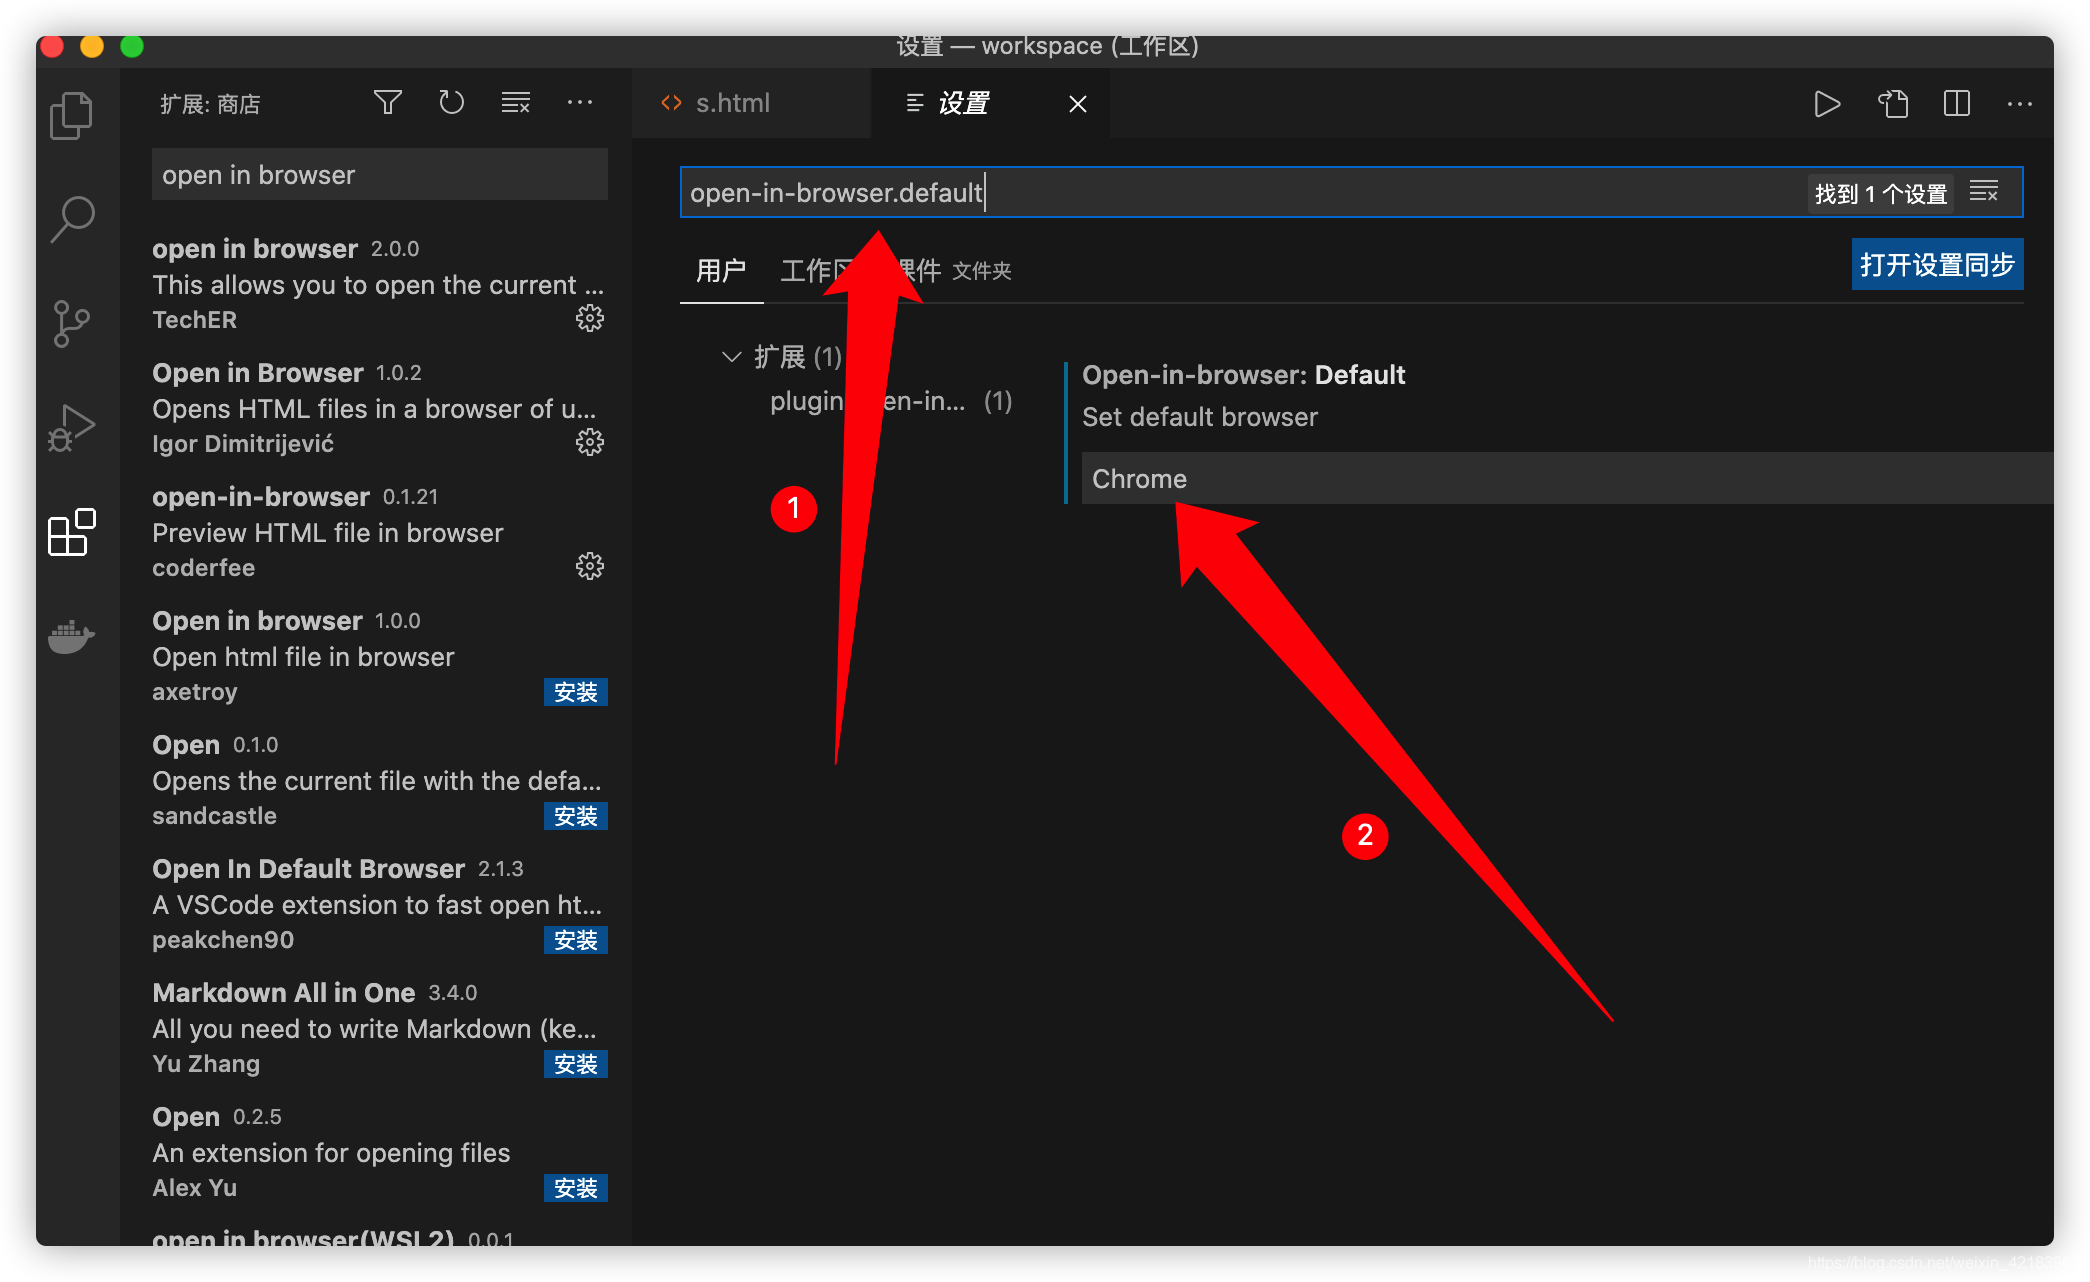
Task: Clear the extensions search results
Action: point(515,101)
